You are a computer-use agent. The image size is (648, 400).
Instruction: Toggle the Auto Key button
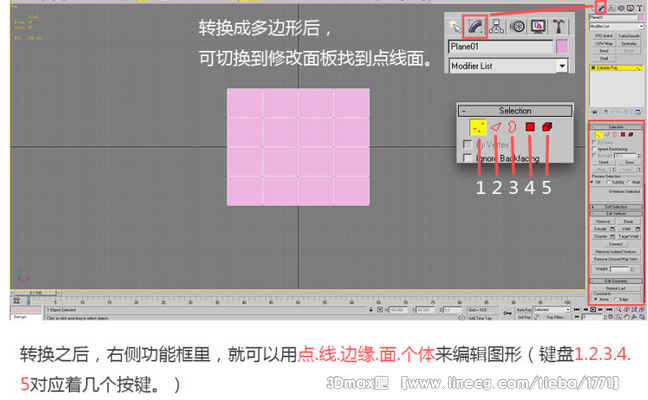pyautogui.click(x=524, y=310)
